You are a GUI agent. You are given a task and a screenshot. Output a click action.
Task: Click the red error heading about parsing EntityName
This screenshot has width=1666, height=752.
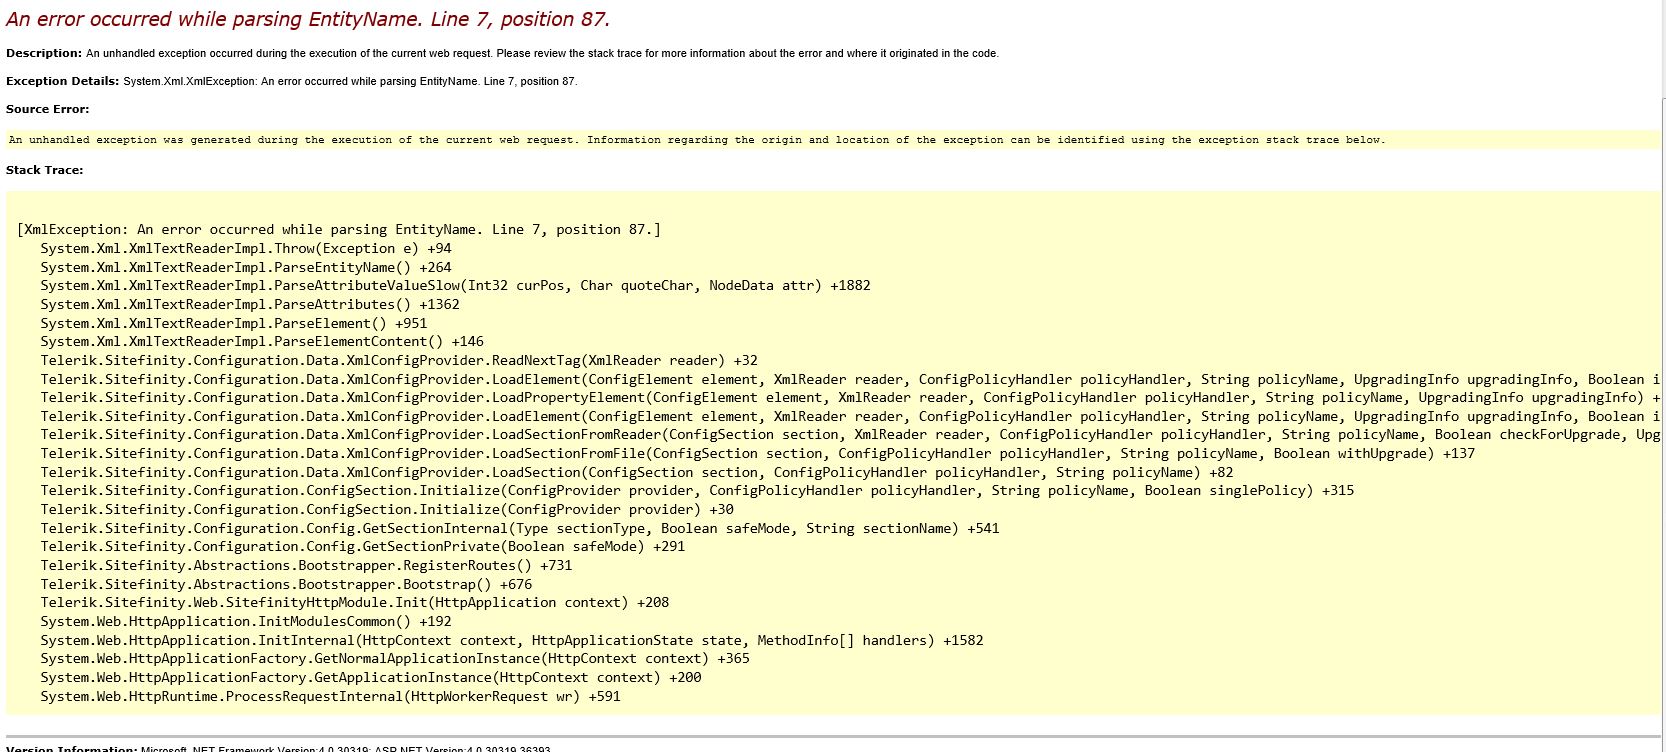click(x=308, y=20)
